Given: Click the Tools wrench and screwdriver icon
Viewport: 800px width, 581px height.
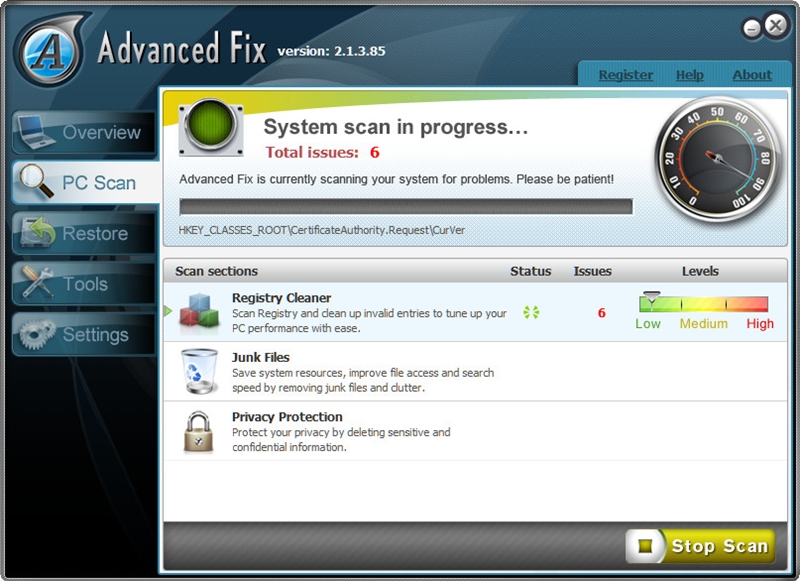Looking at the screenshot, I should (x=38, y=282).
